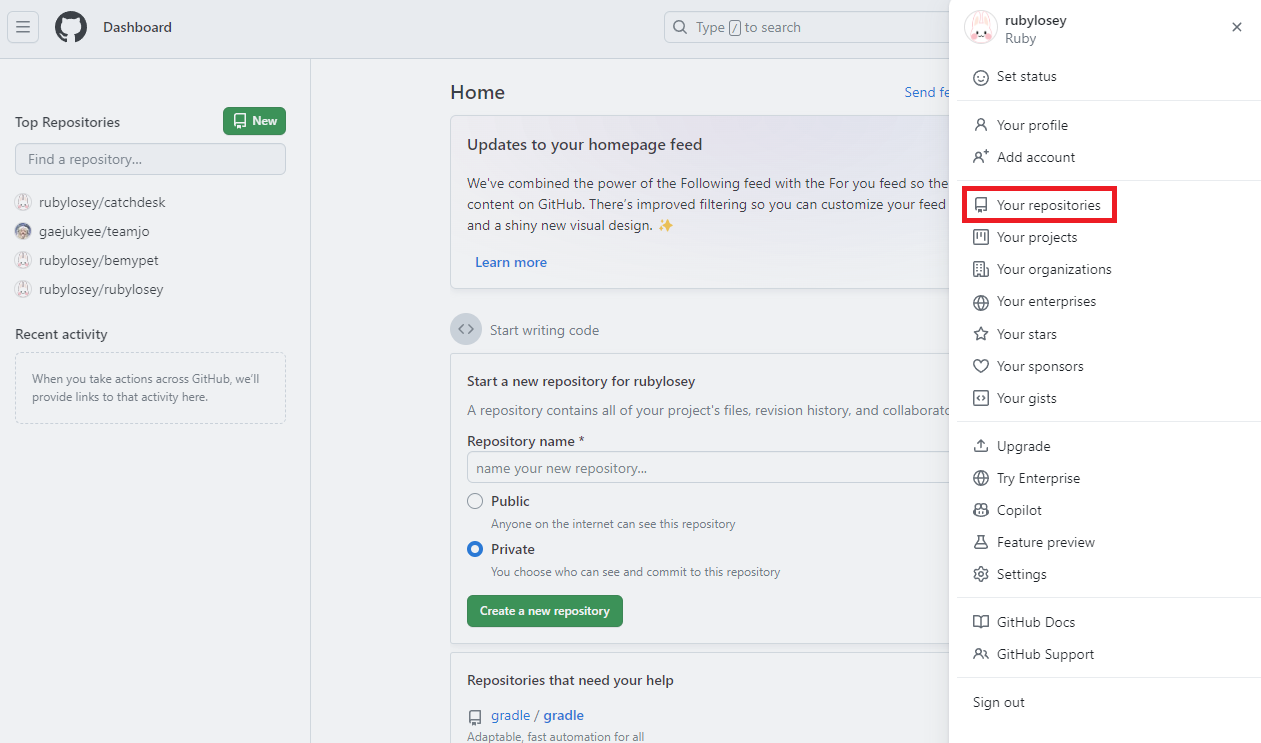Click the Copilot icon

(x=981, y=510)
